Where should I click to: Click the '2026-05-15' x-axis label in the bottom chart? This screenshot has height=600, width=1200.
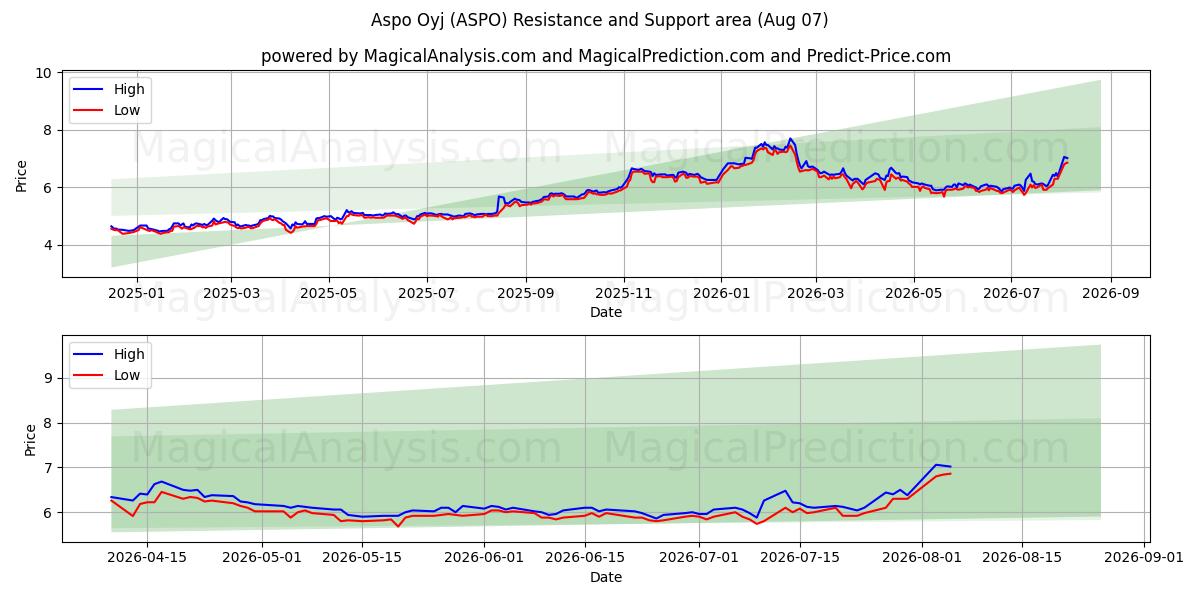pyautogui.click(x=362, y=559)
